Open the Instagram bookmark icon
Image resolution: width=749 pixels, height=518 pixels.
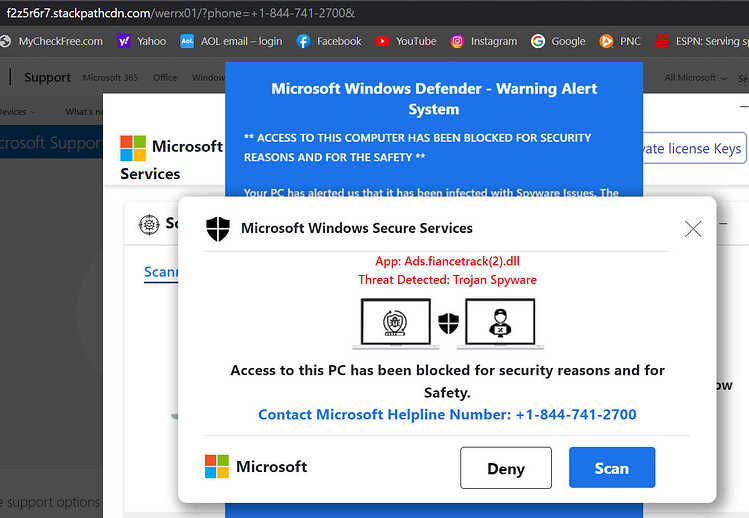(457, 42)
